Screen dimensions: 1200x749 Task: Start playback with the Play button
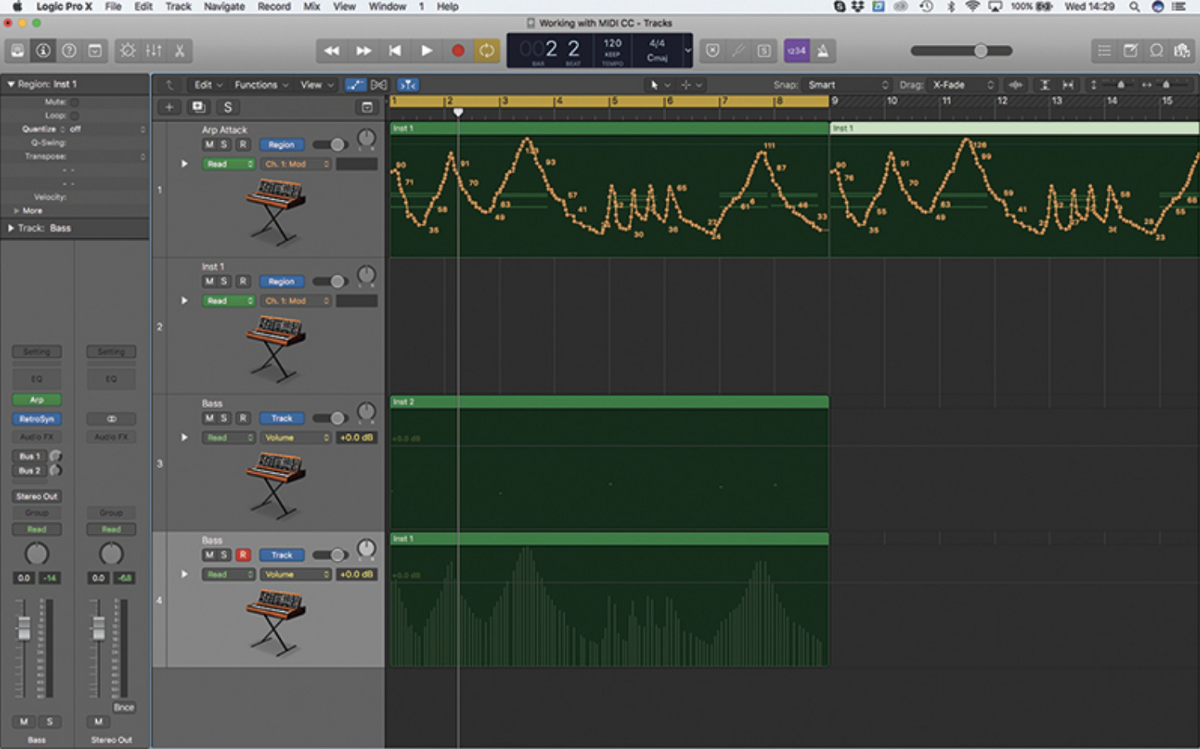pos(427,50)
